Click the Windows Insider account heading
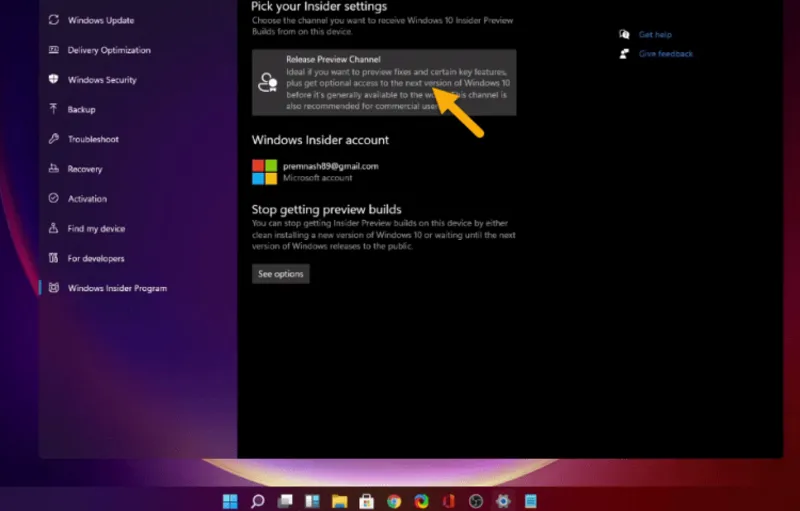 click(320, 140)
